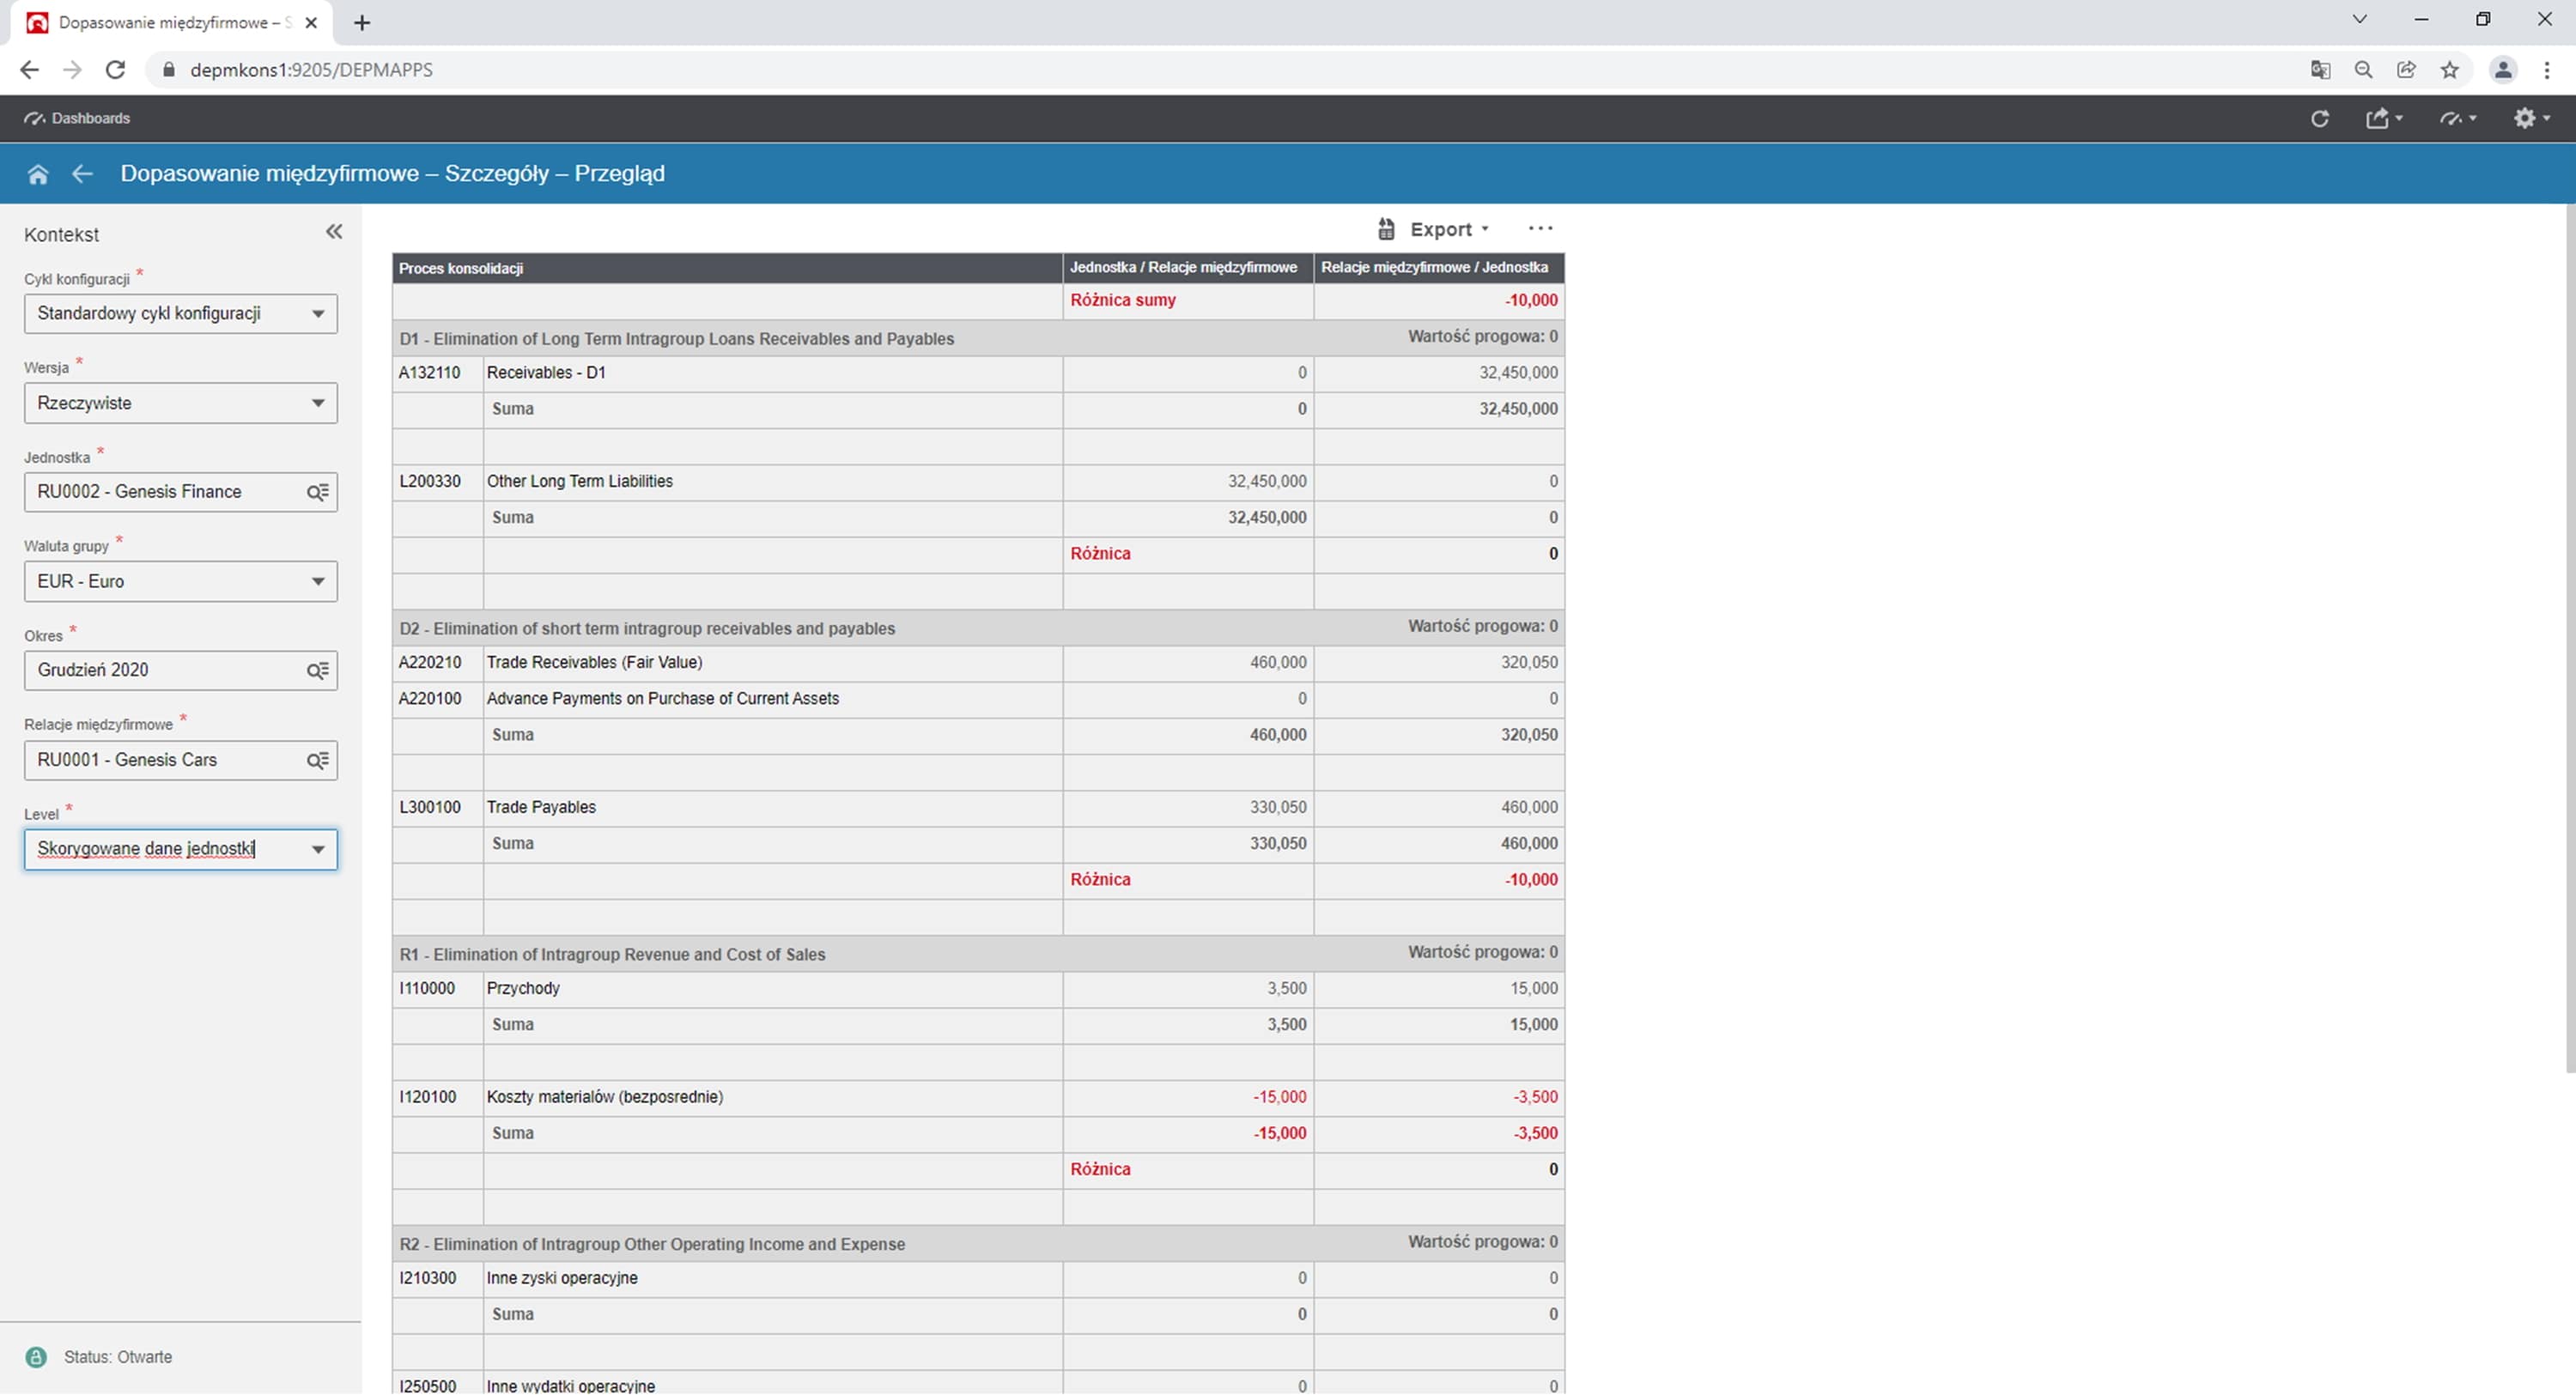Click the home icon in blue header
This screenshot has width=2576, height=1395.
tap(38, 174)
